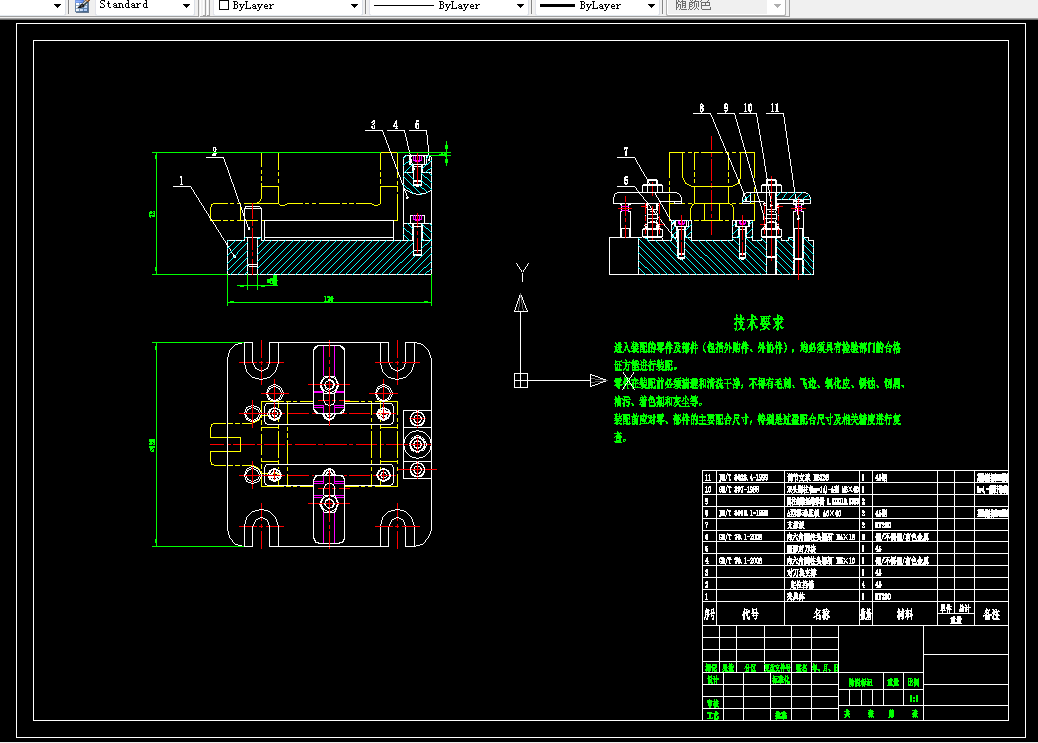The width and height of the screenshot is (1038, 743).
Task: Select balloon number 2 in front view
Action: 214,152
